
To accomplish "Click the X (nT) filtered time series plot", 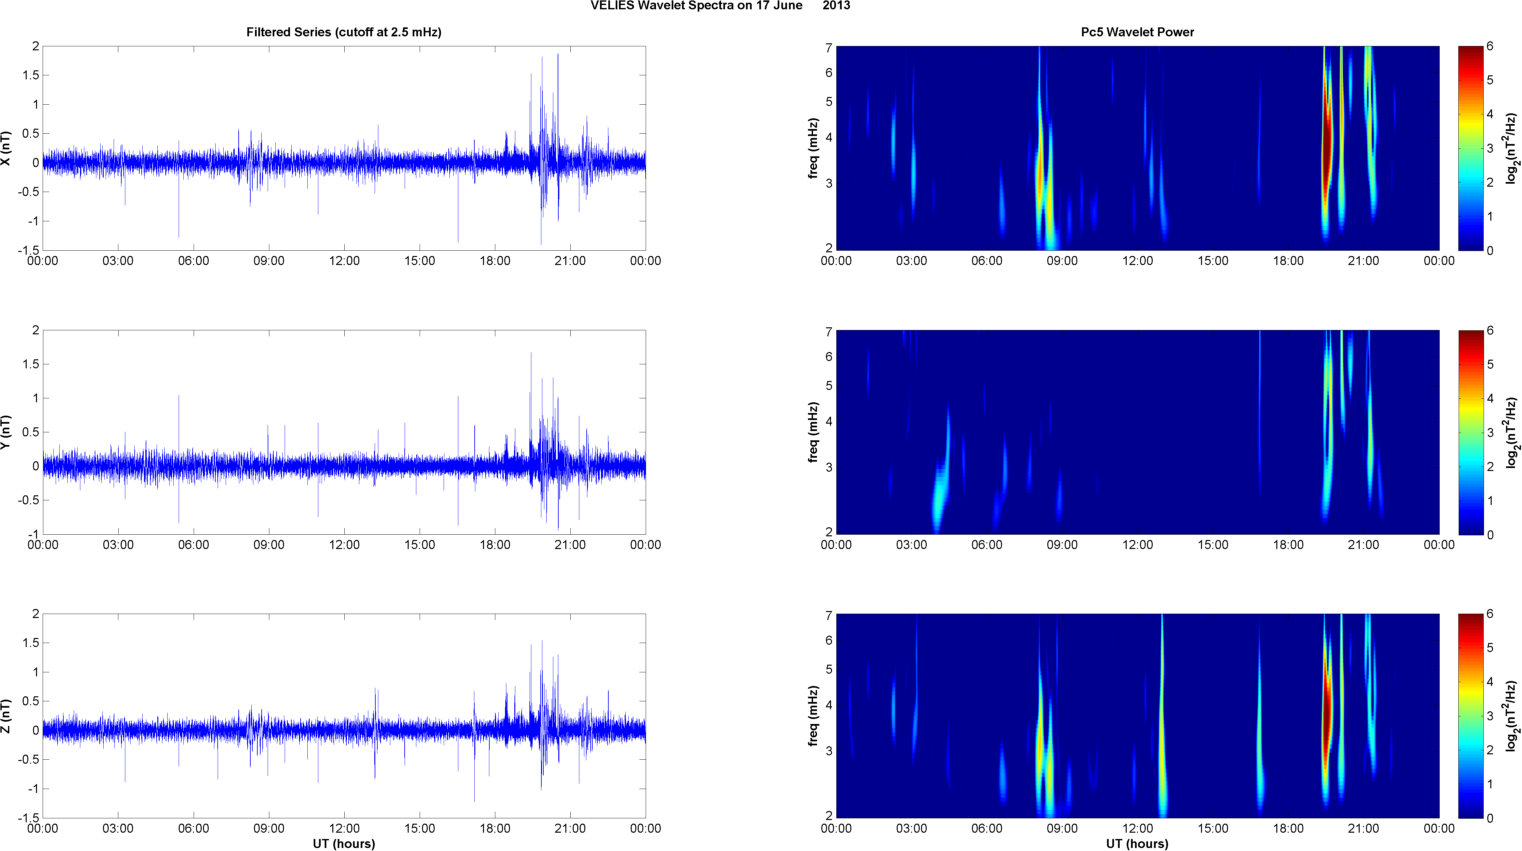I will 344,148.
